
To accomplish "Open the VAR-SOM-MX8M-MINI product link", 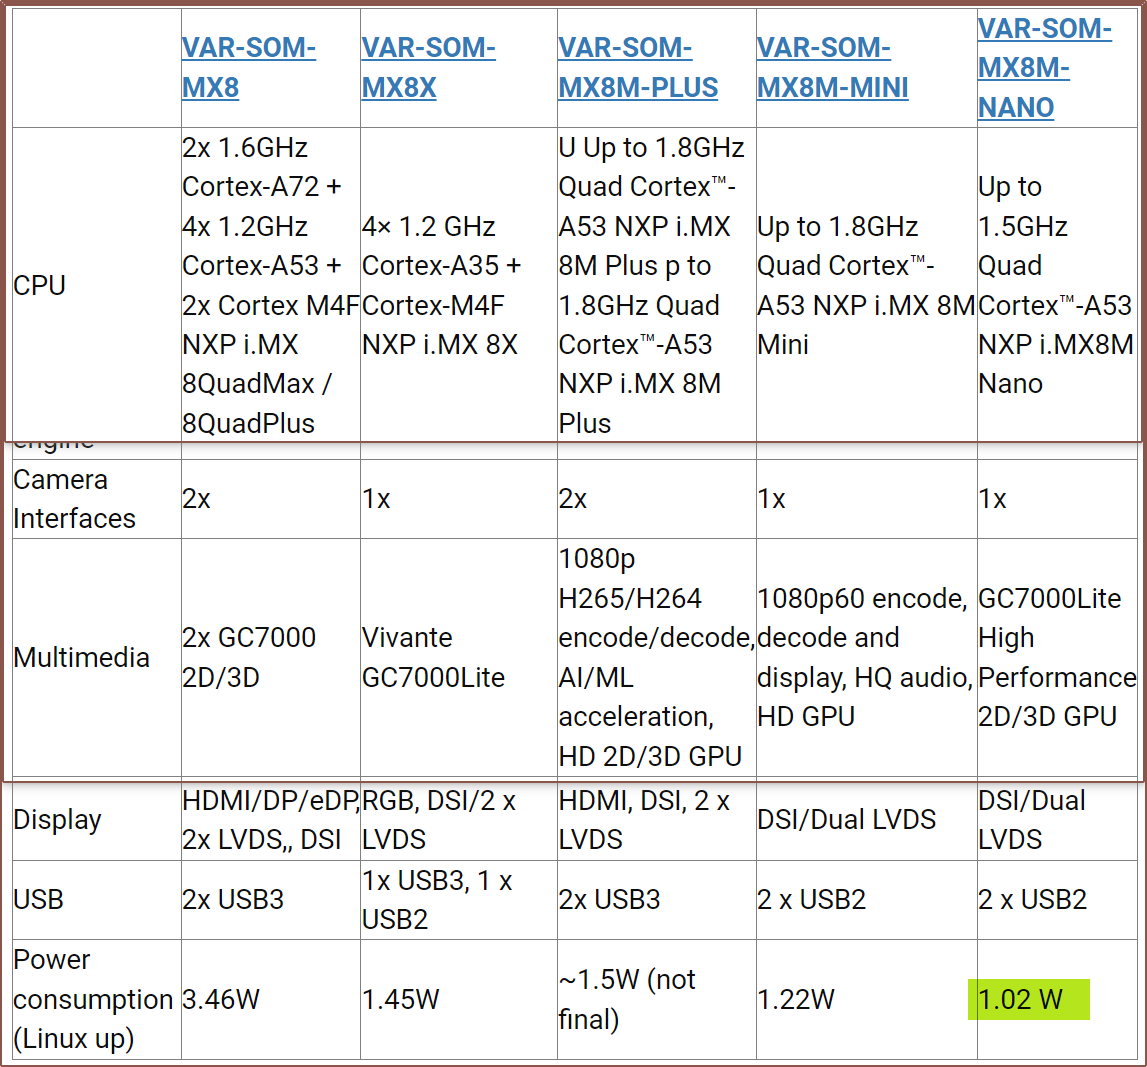I will coord(832,68).
